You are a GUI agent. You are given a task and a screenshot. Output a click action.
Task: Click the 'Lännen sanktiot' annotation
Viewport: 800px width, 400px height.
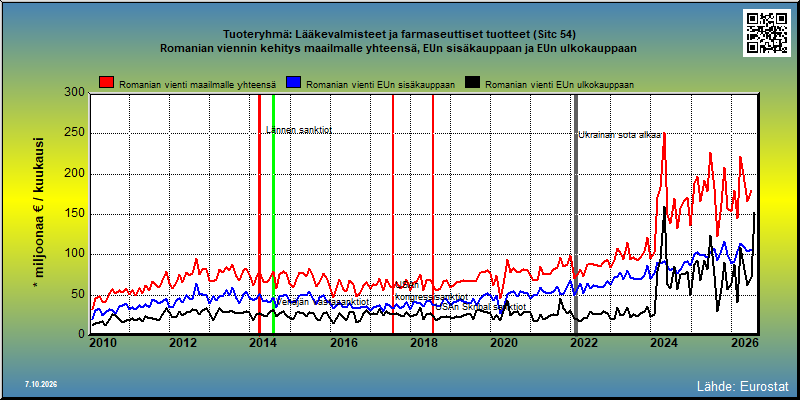pos(299,130)
